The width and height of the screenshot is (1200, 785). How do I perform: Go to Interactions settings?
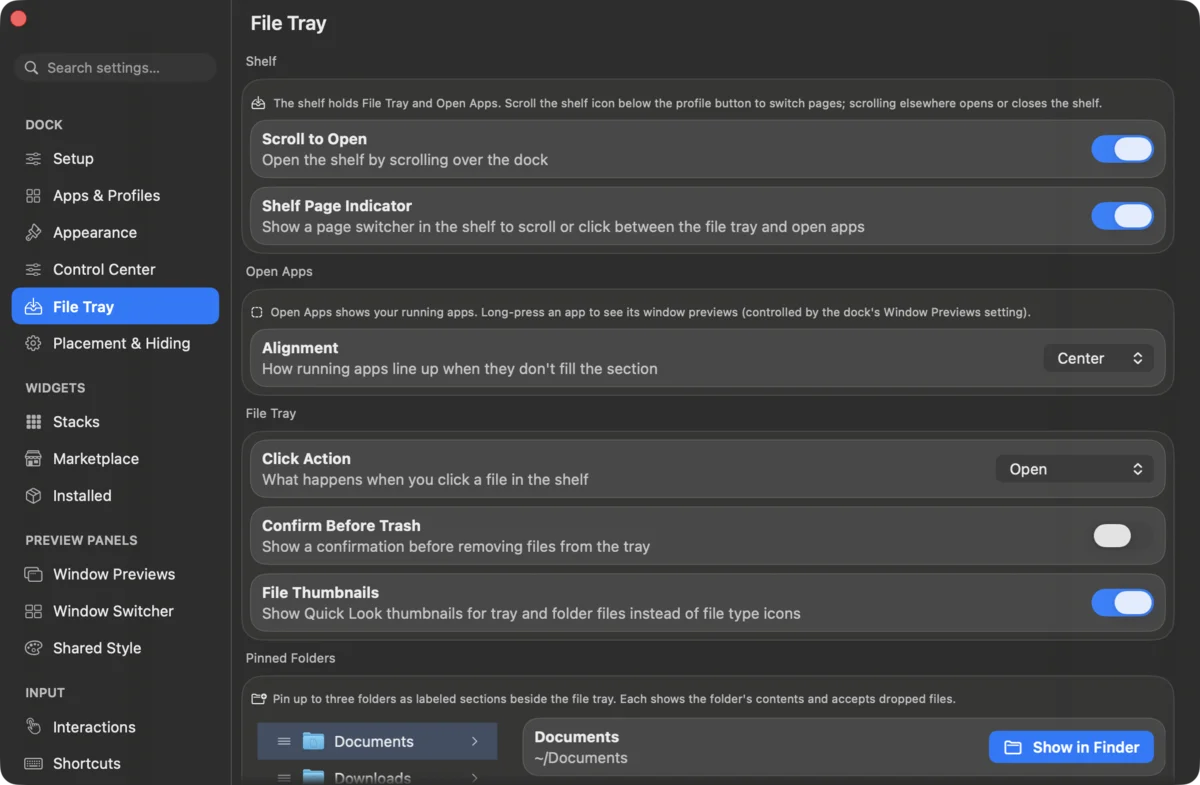pos(115,727)
